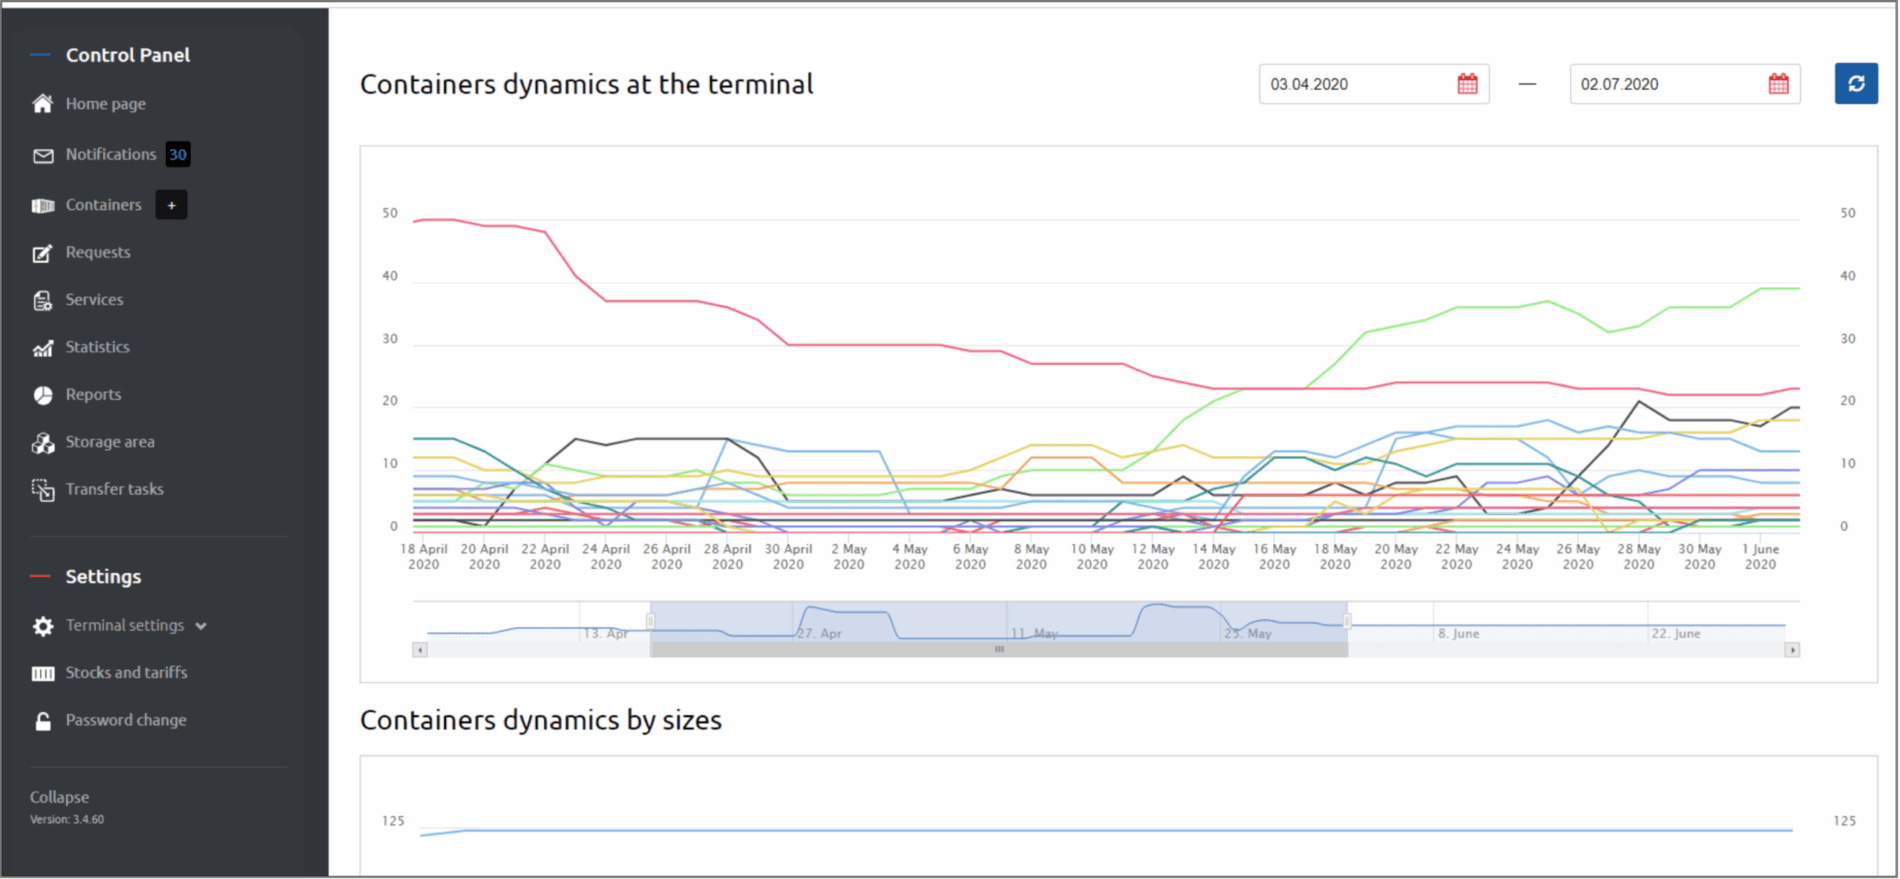
Task: Click the Reports pie chart icon
Action: pos(42,395)
